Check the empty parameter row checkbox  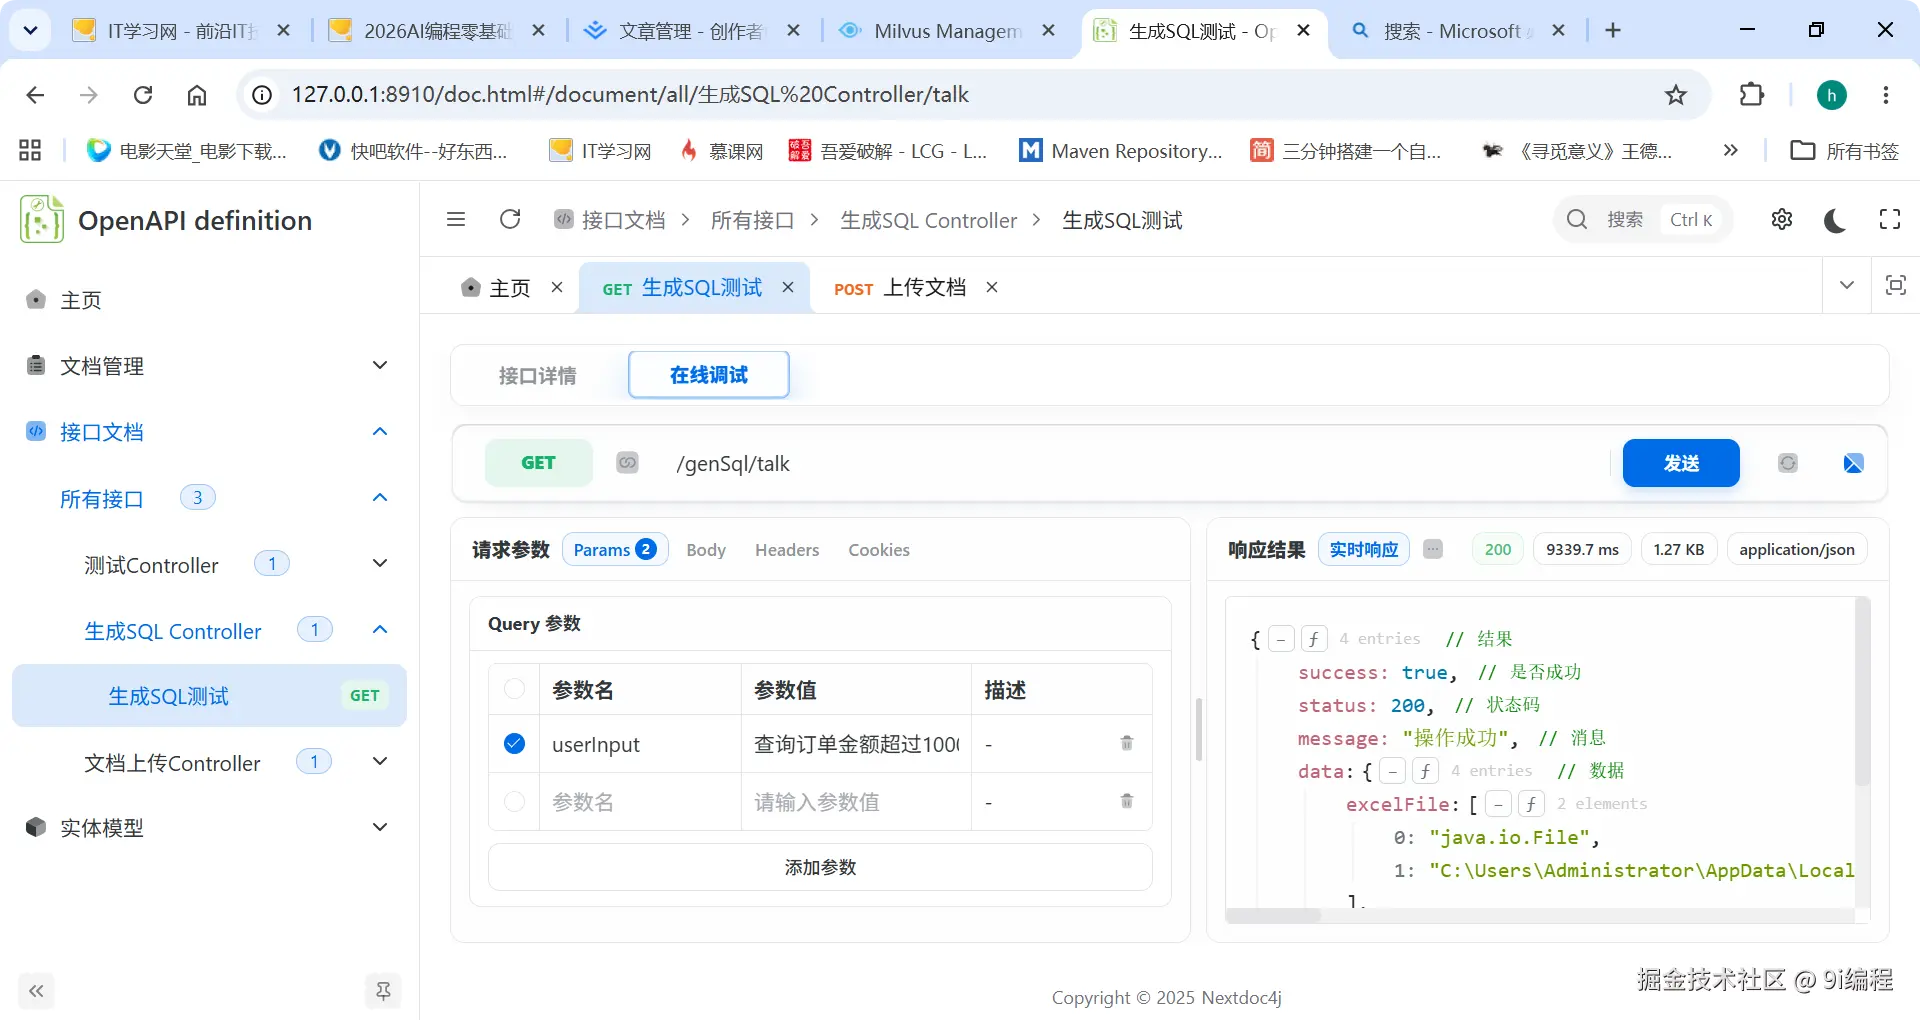[514, 801]
